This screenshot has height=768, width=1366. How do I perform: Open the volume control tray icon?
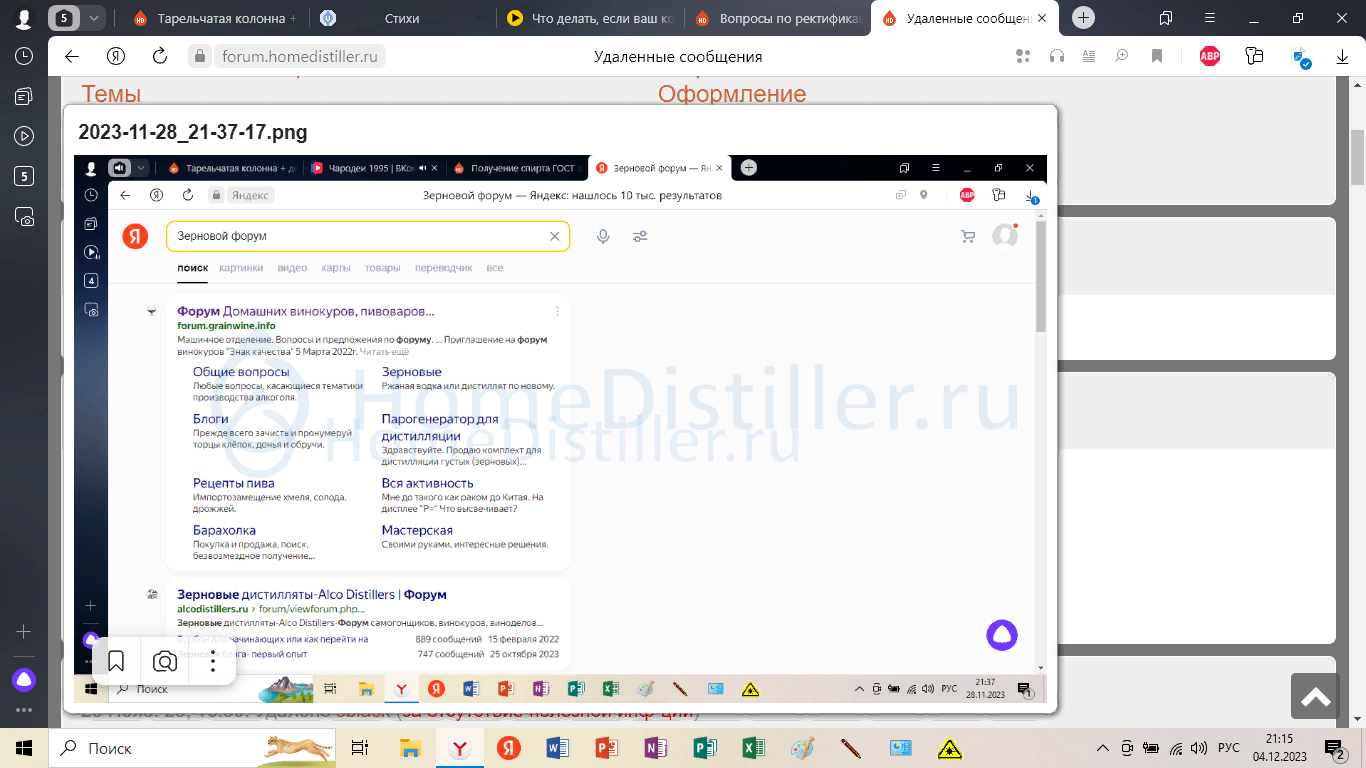pos(1200,748)
